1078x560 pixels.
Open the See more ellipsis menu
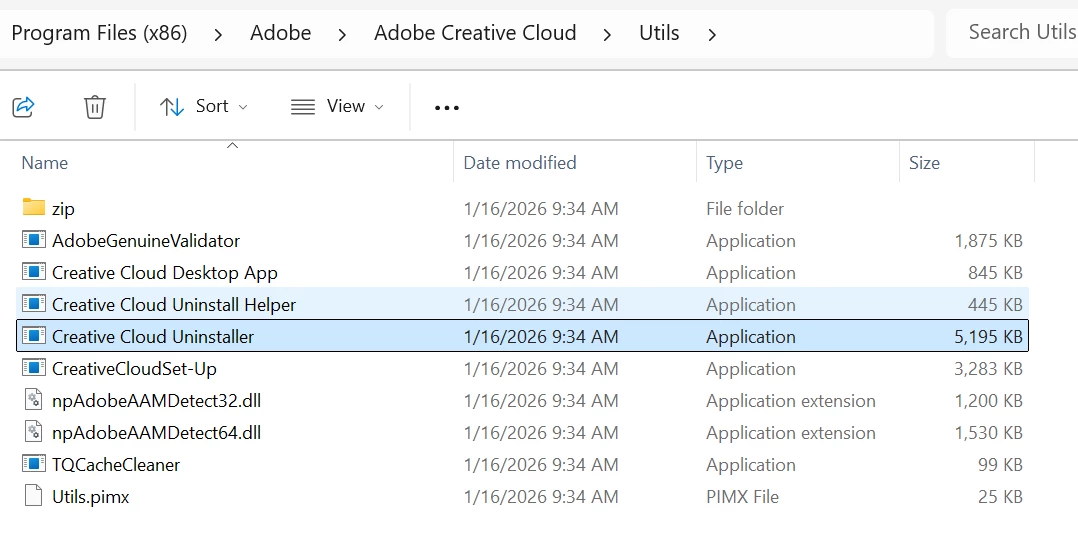[447, 107]
